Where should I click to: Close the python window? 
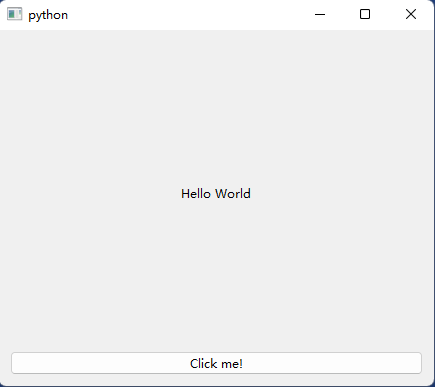pos(411,14)
